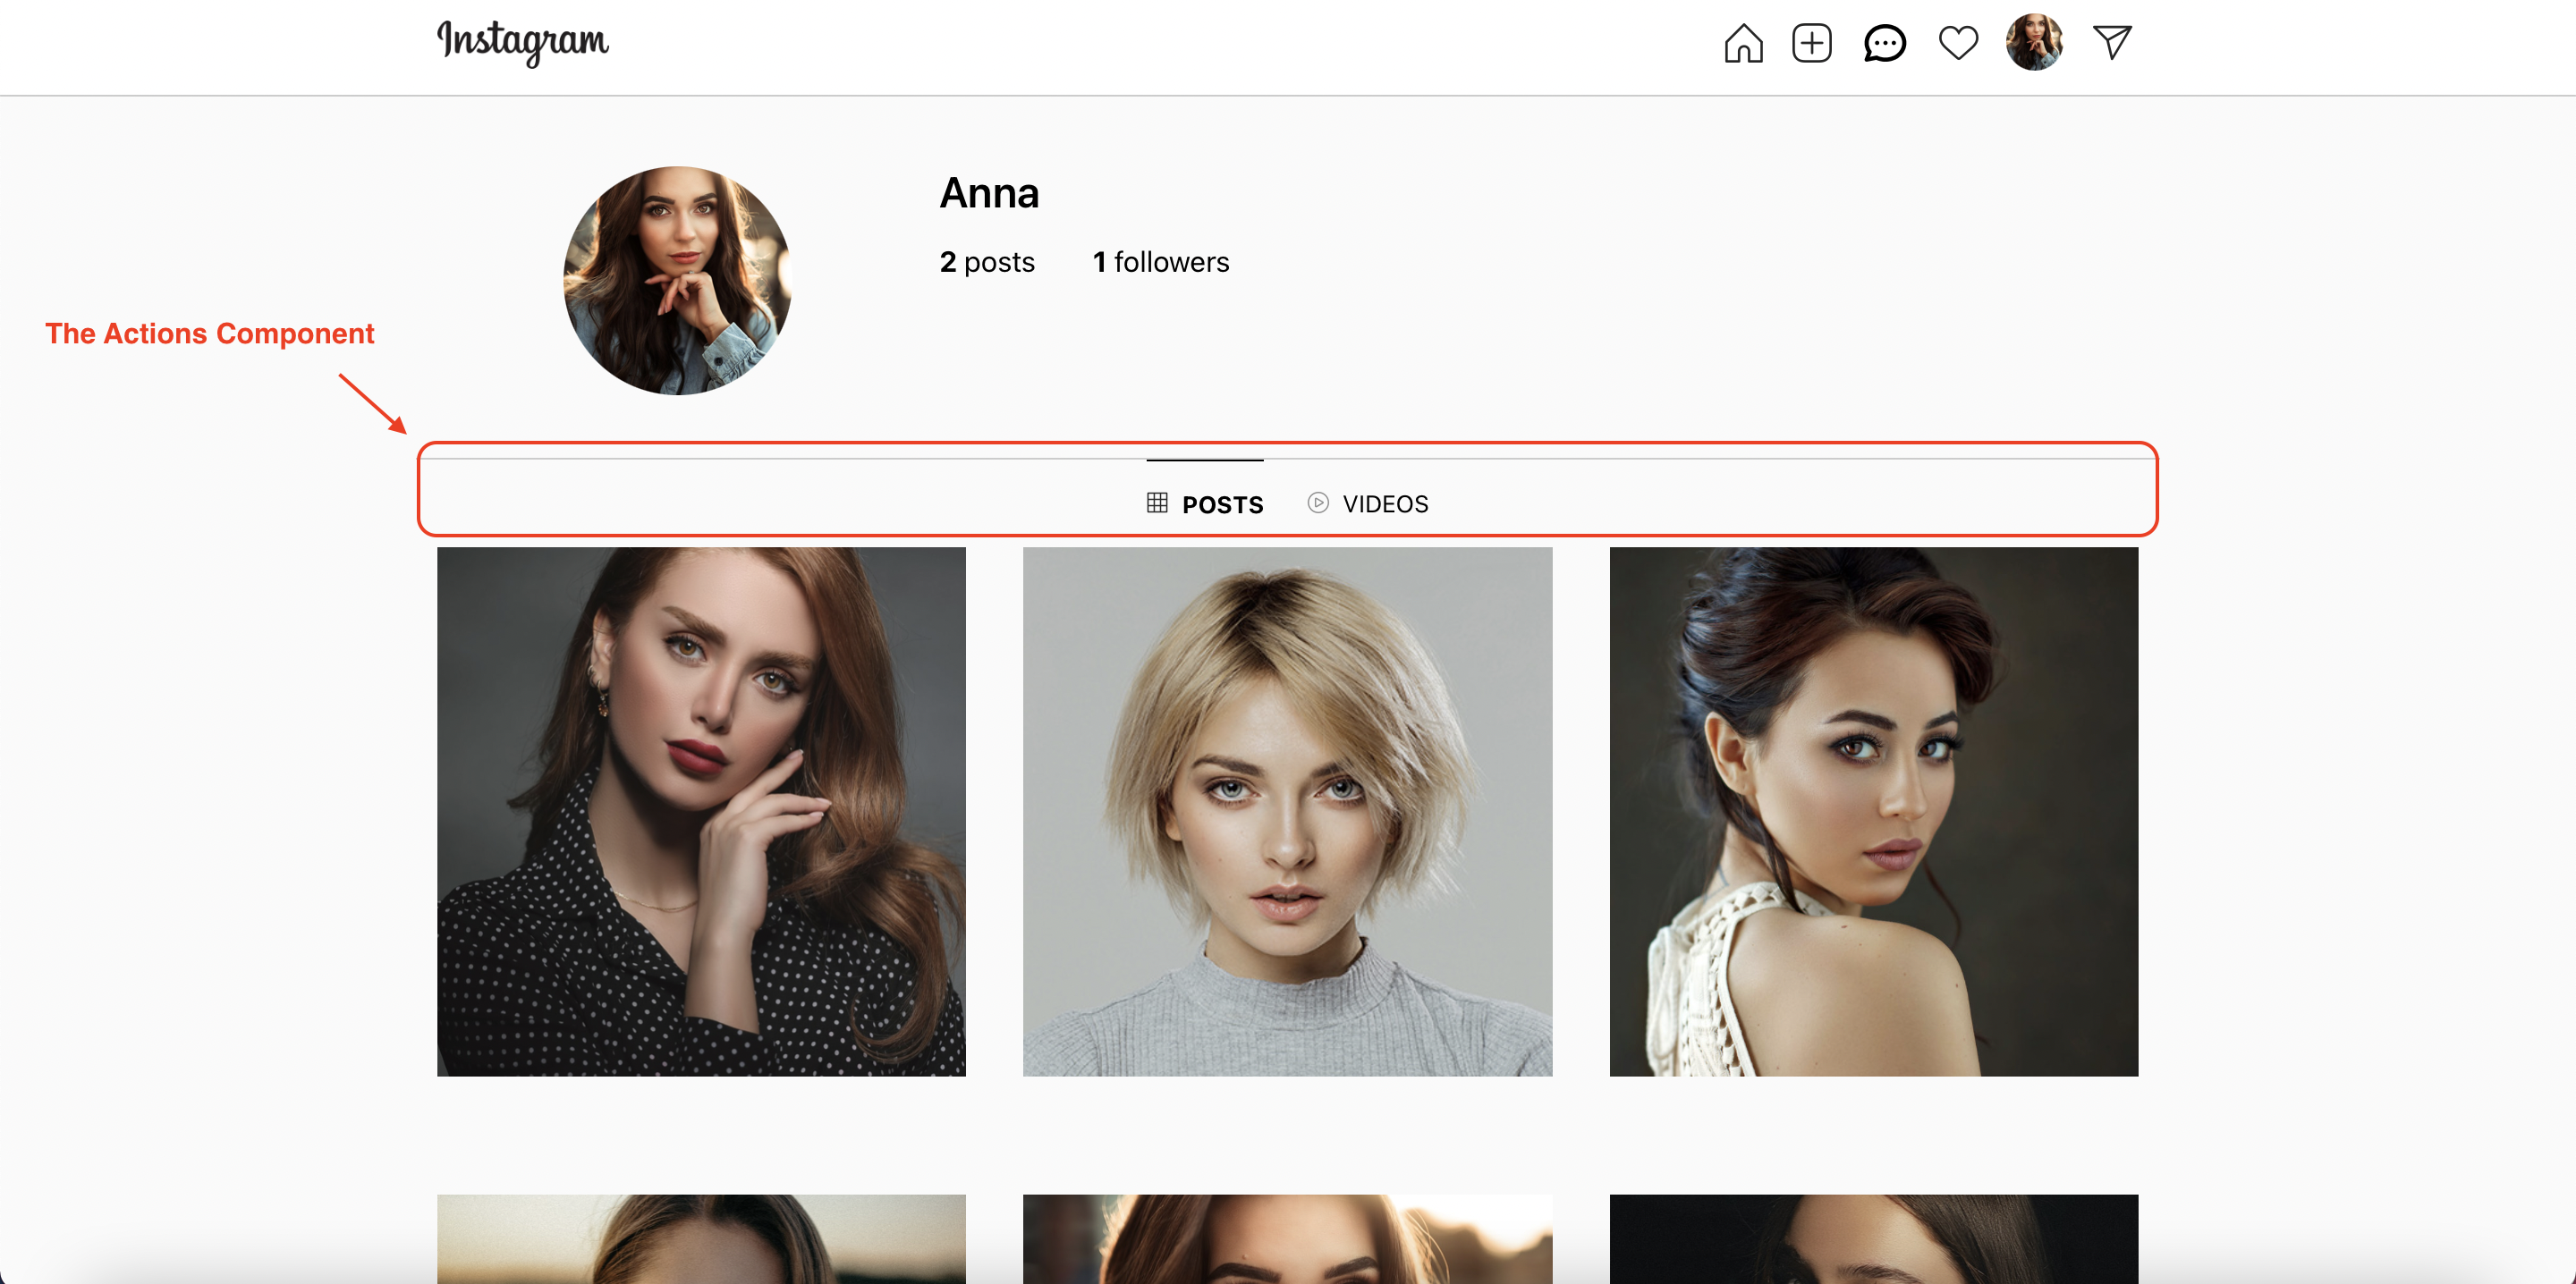Open the messages chat bubble icon
This screenshot has width=2576, height=1284.
[x=1884, y=43]
